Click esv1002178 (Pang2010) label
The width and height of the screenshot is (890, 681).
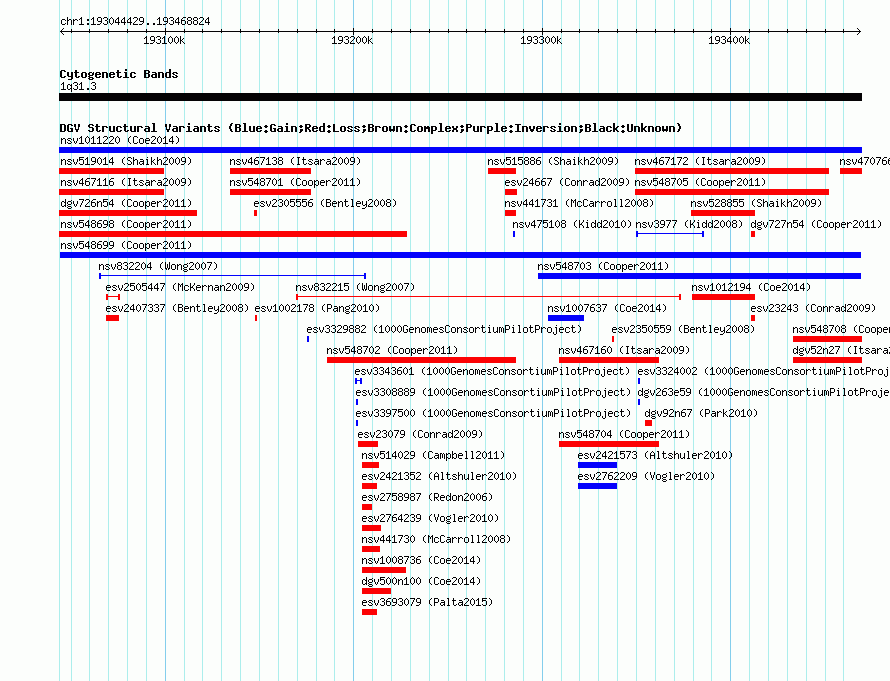(317, 308)
